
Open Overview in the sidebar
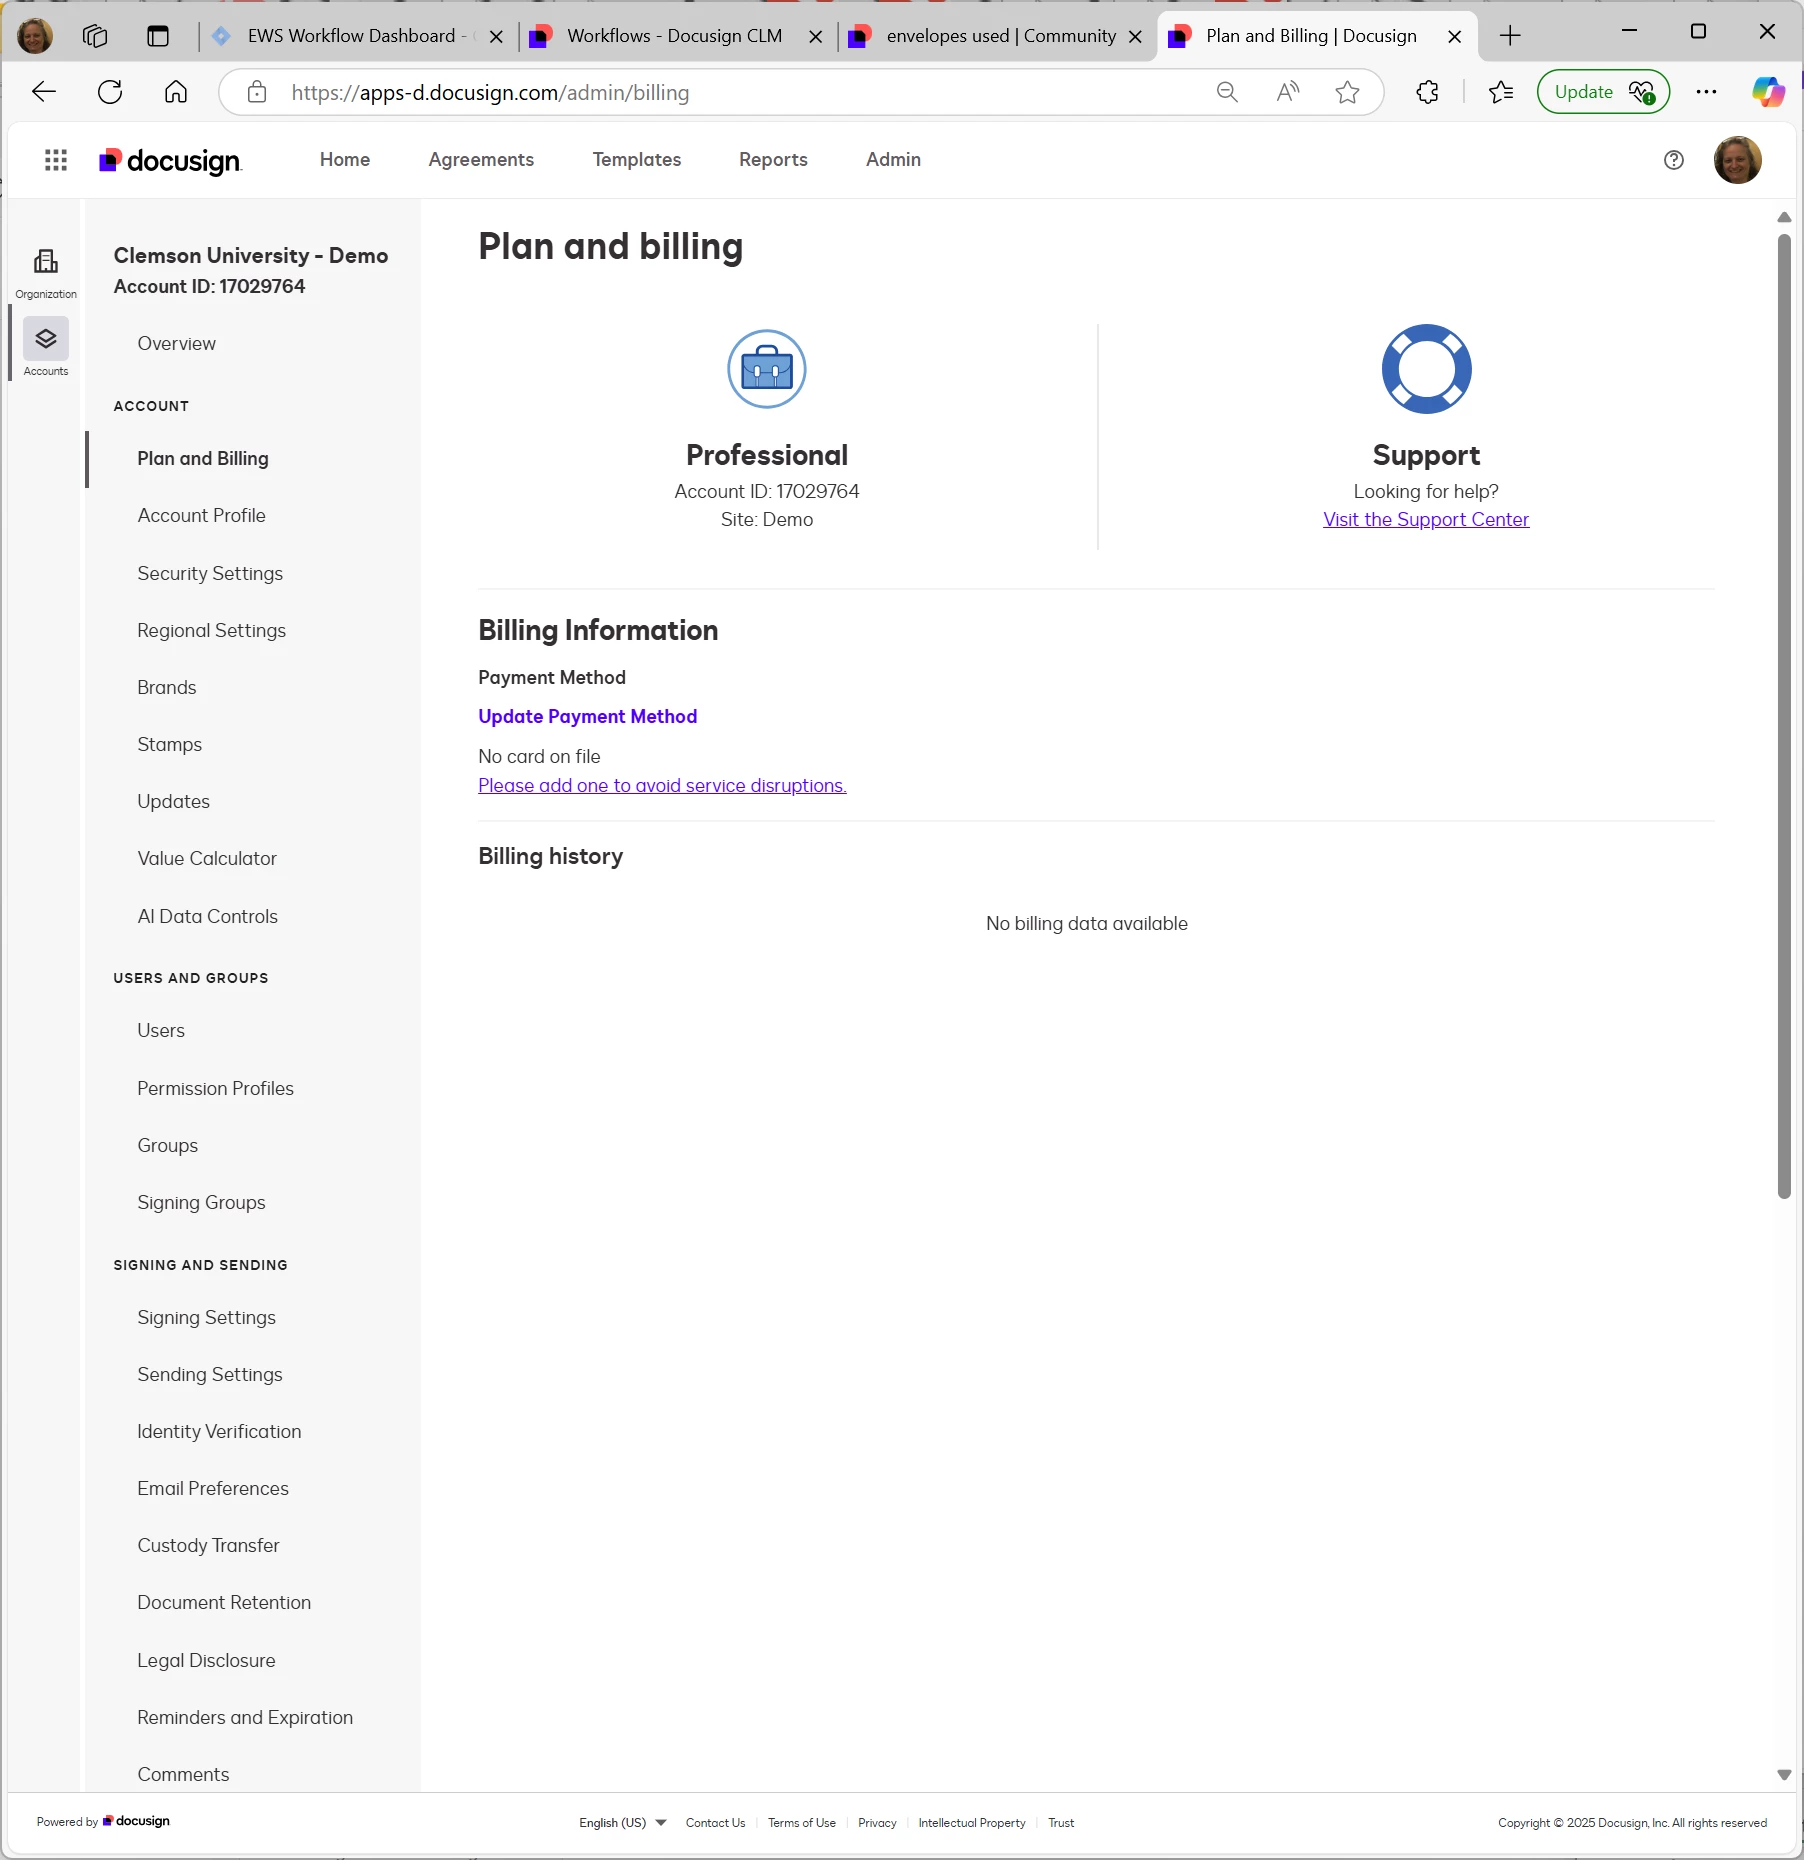click(x=177, y=343)
